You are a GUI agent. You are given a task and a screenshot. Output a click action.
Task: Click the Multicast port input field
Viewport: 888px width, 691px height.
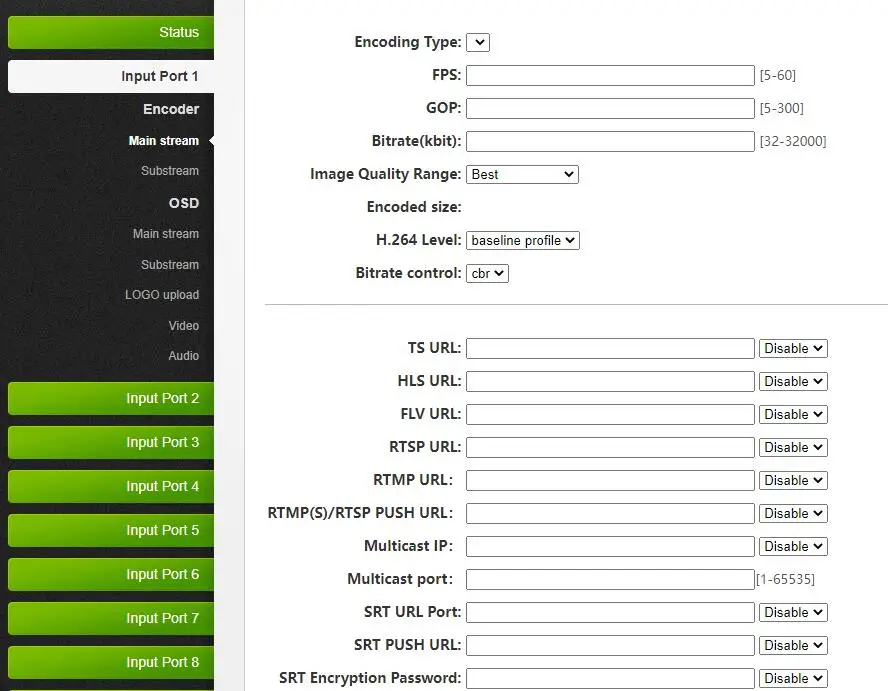coord(610,579)
